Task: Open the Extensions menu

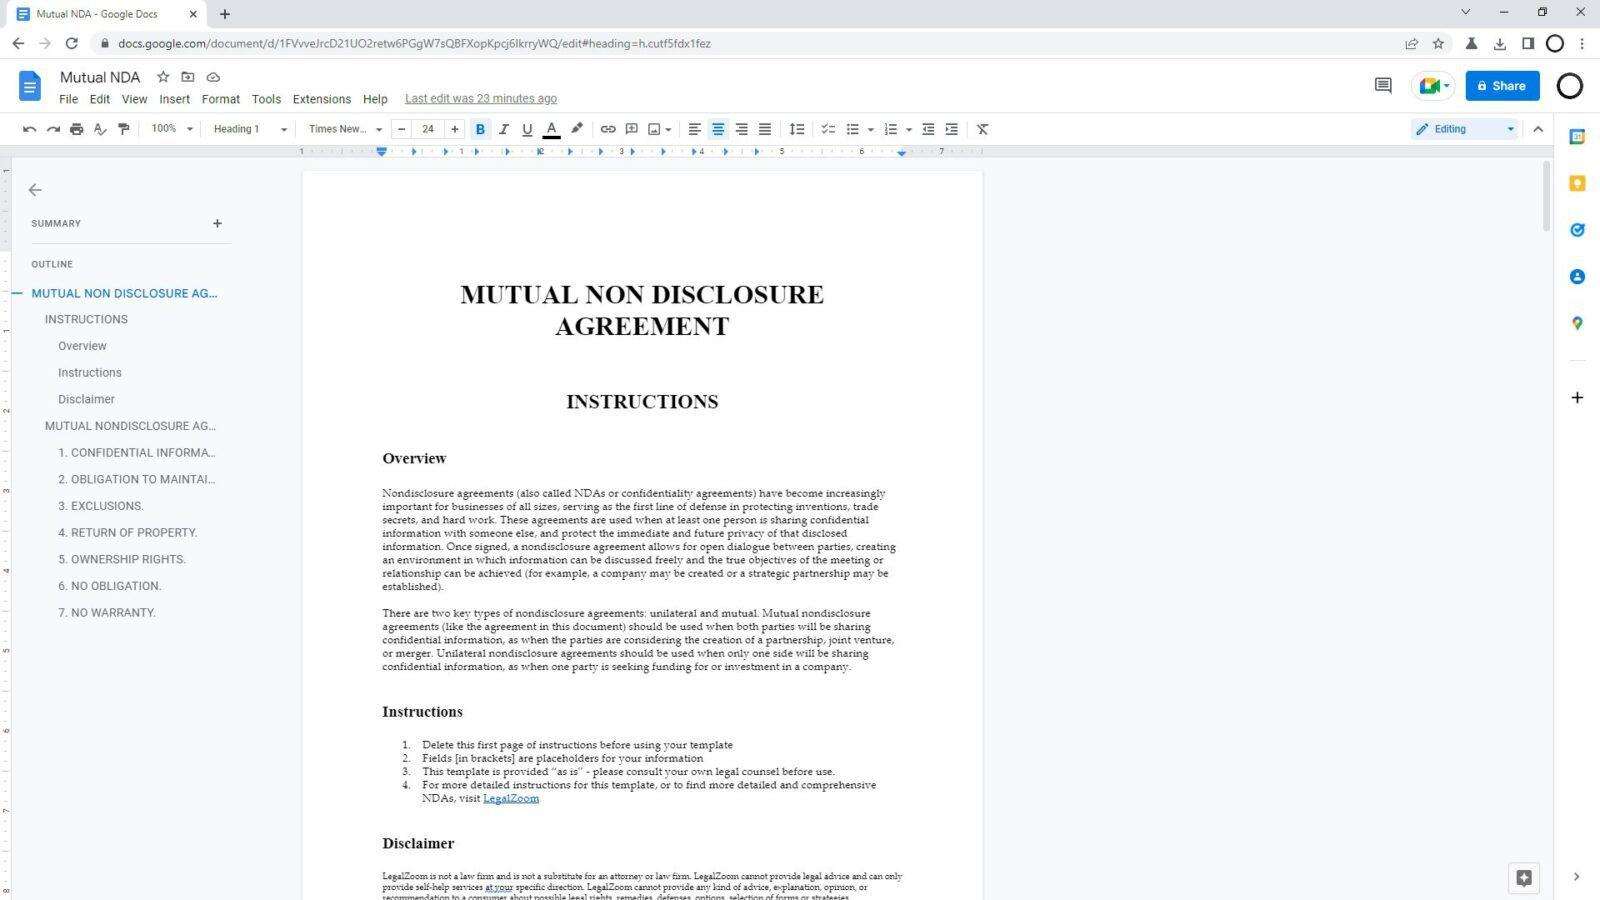Action: click(321, 98)
